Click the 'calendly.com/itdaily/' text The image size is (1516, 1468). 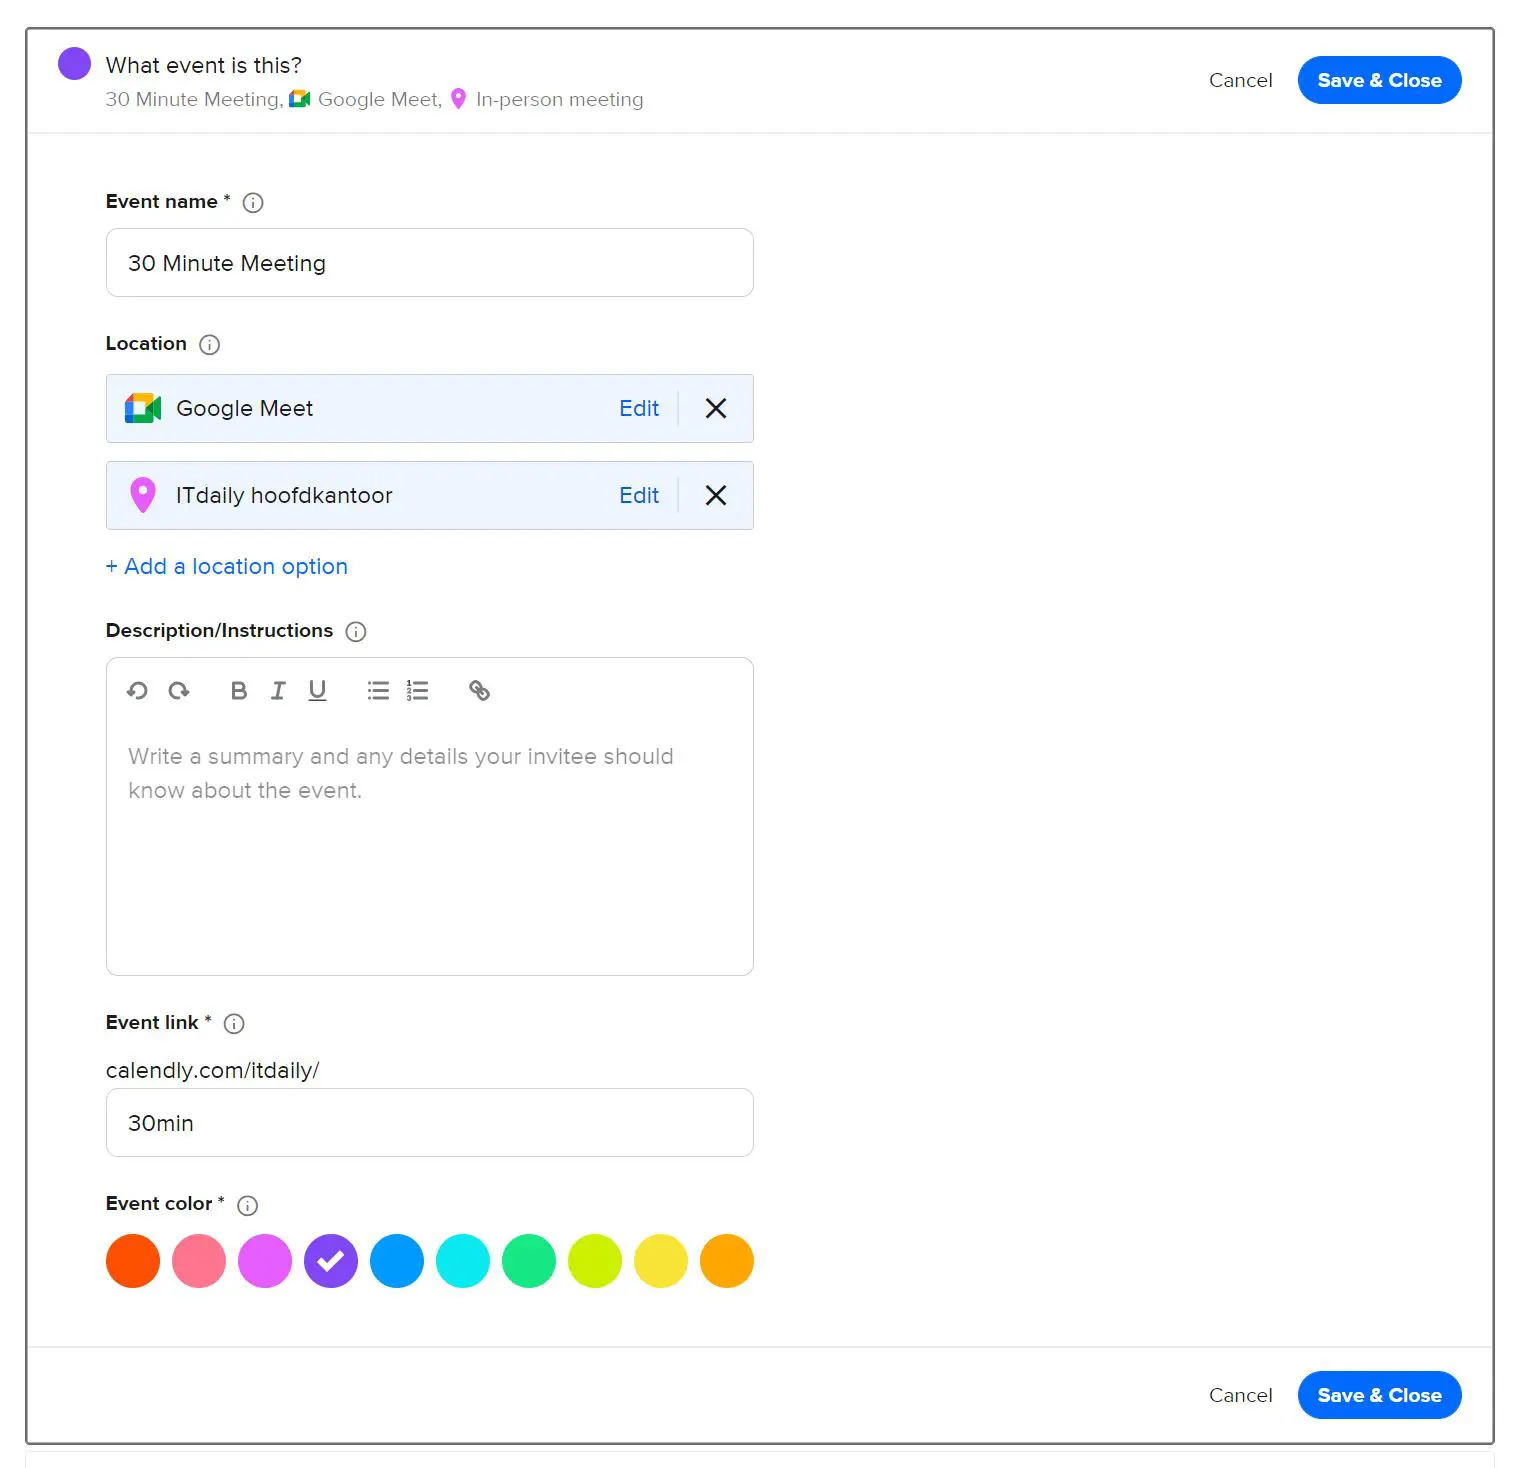213,1070
